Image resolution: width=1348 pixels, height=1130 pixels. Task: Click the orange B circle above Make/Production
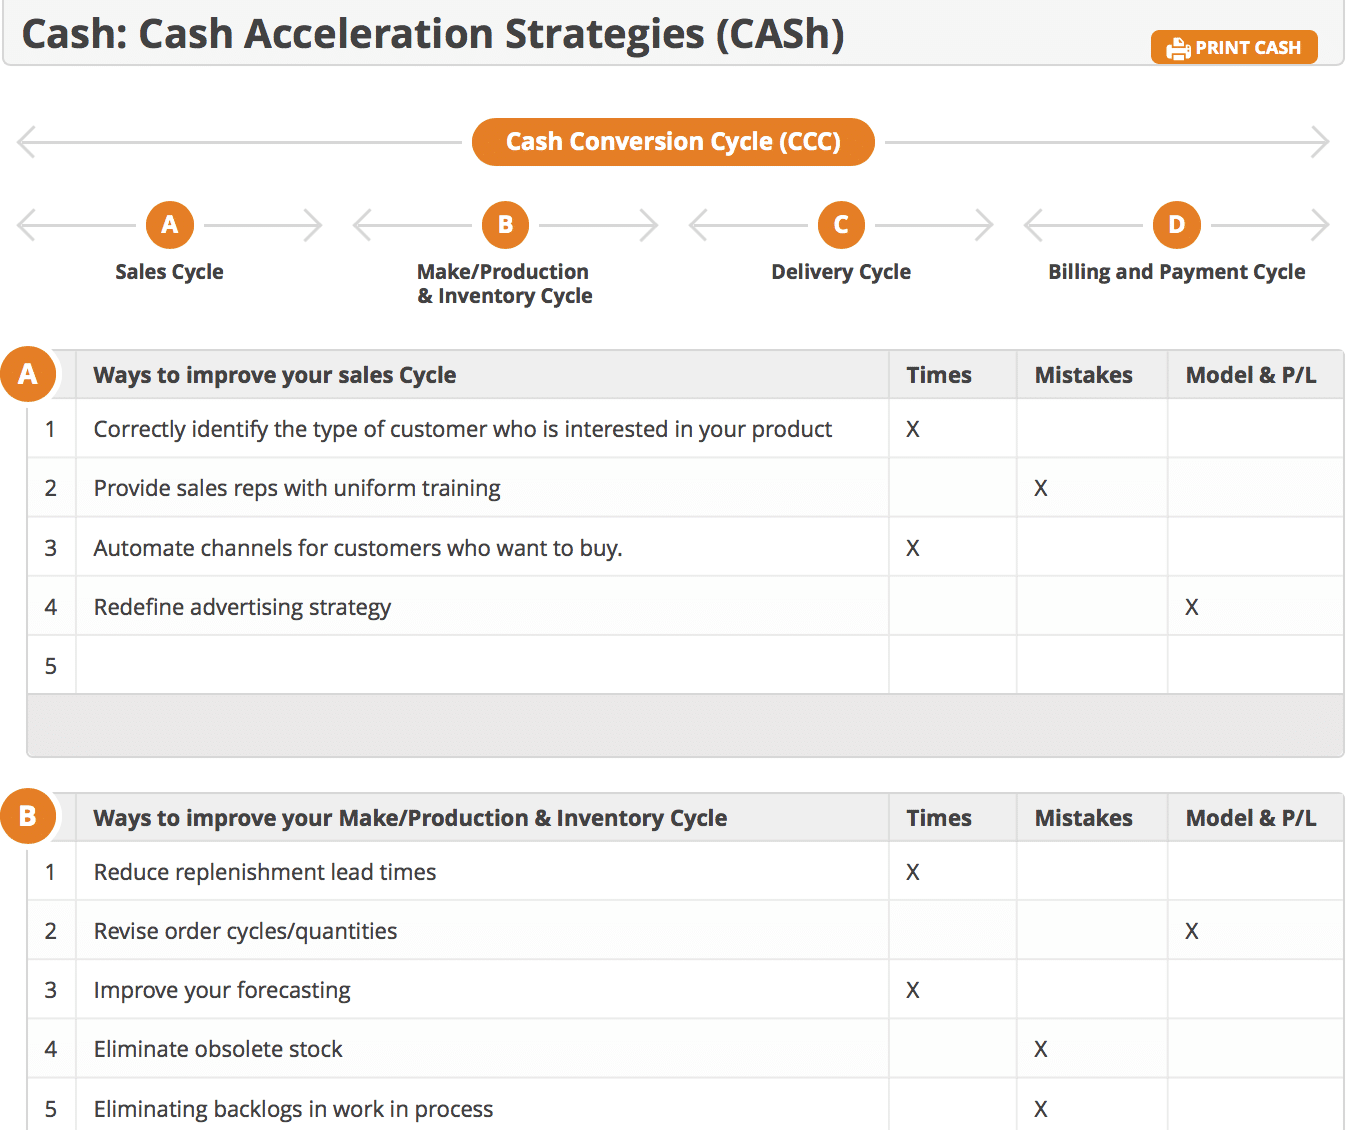505,225
